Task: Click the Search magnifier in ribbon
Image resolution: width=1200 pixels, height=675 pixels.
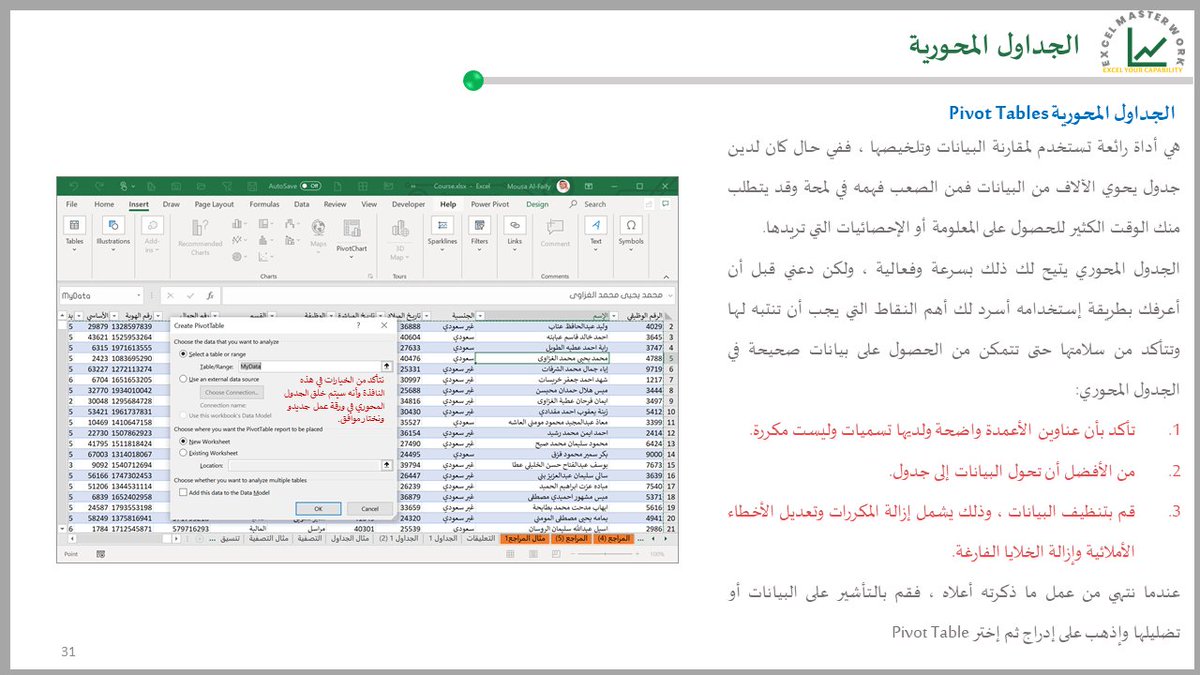Action: coord(573,204)
